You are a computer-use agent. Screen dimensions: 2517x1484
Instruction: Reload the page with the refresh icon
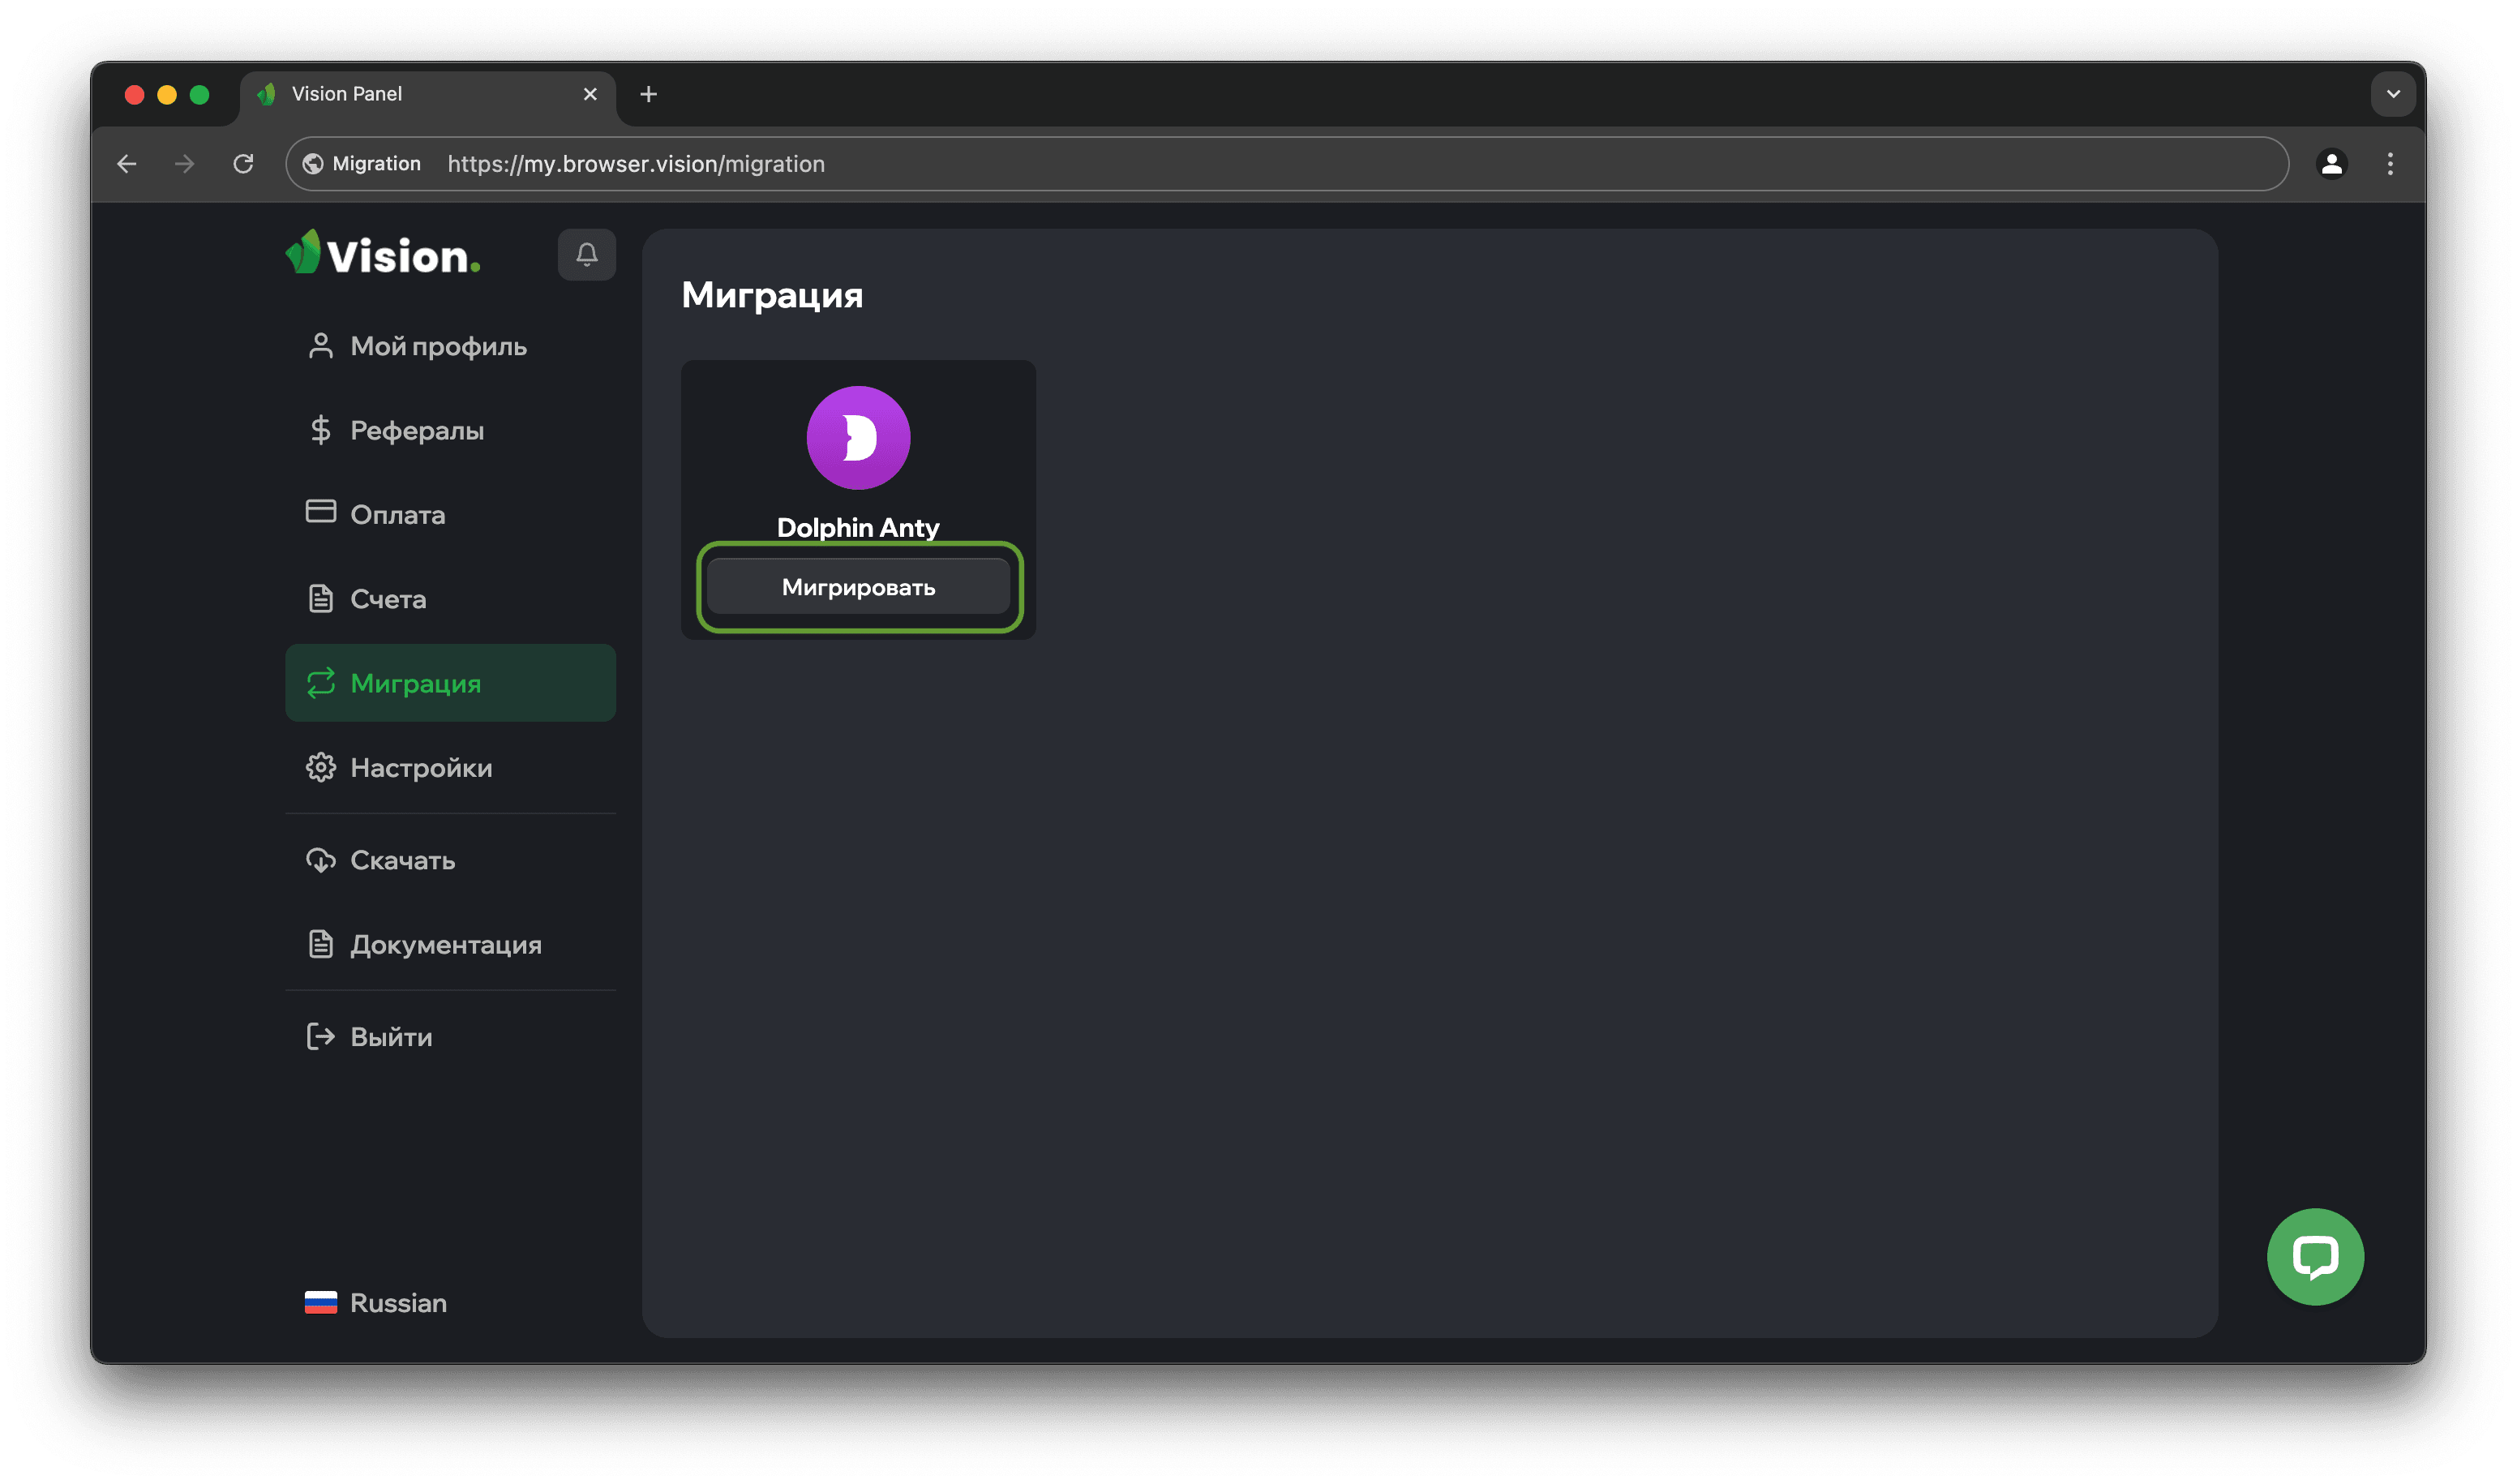tap(243, 164)
